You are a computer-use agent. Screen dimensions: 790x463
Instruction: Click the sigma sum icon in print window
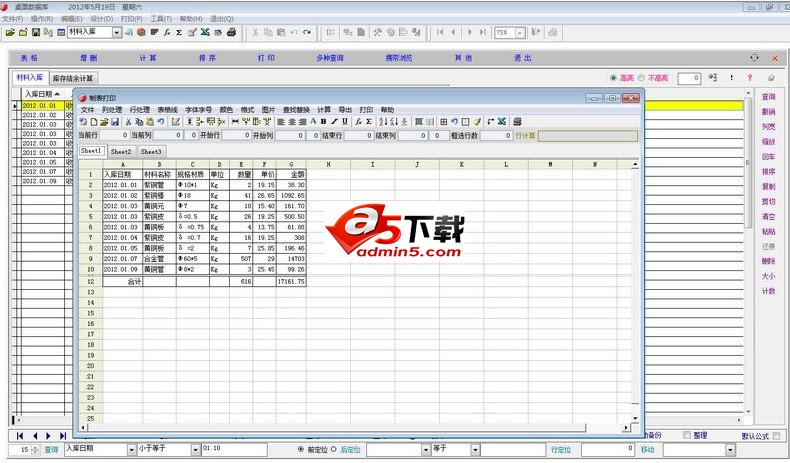coord(369,121)
